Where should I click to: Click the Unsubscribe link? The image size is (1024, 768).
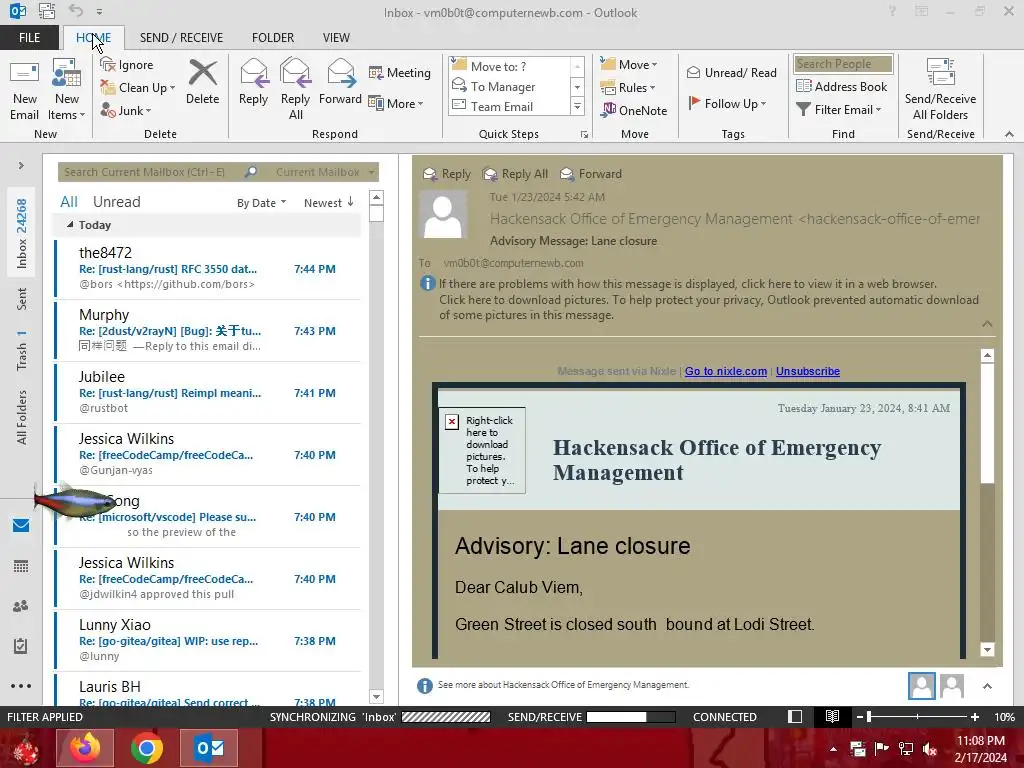[808, 371]
